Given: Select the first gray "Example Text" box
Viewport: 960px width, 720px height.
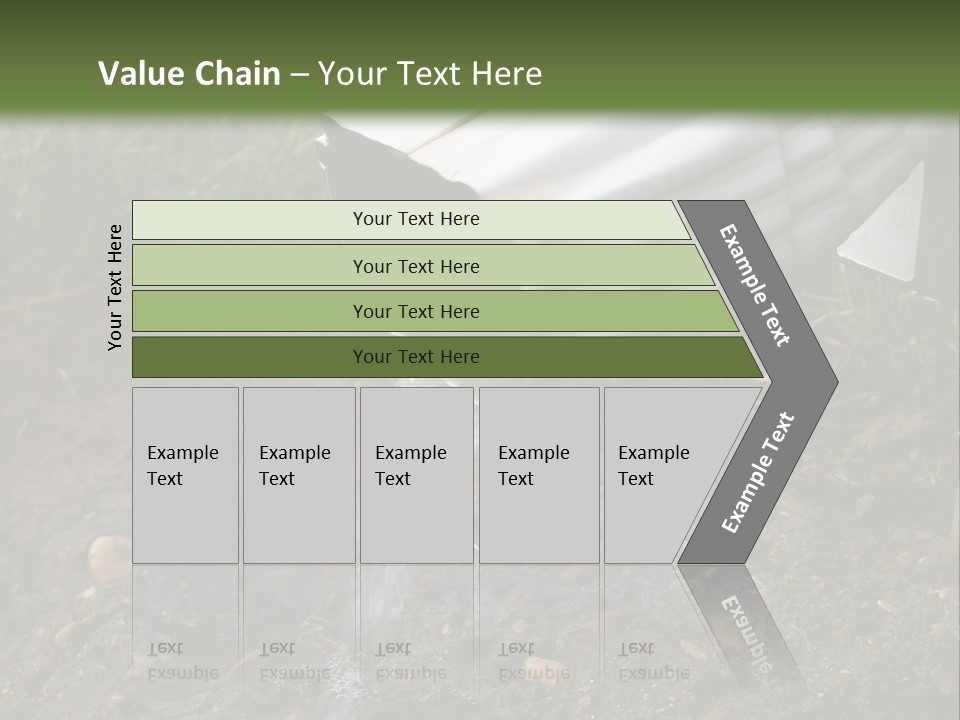Looking at the screenshot, I should point(184,475).
